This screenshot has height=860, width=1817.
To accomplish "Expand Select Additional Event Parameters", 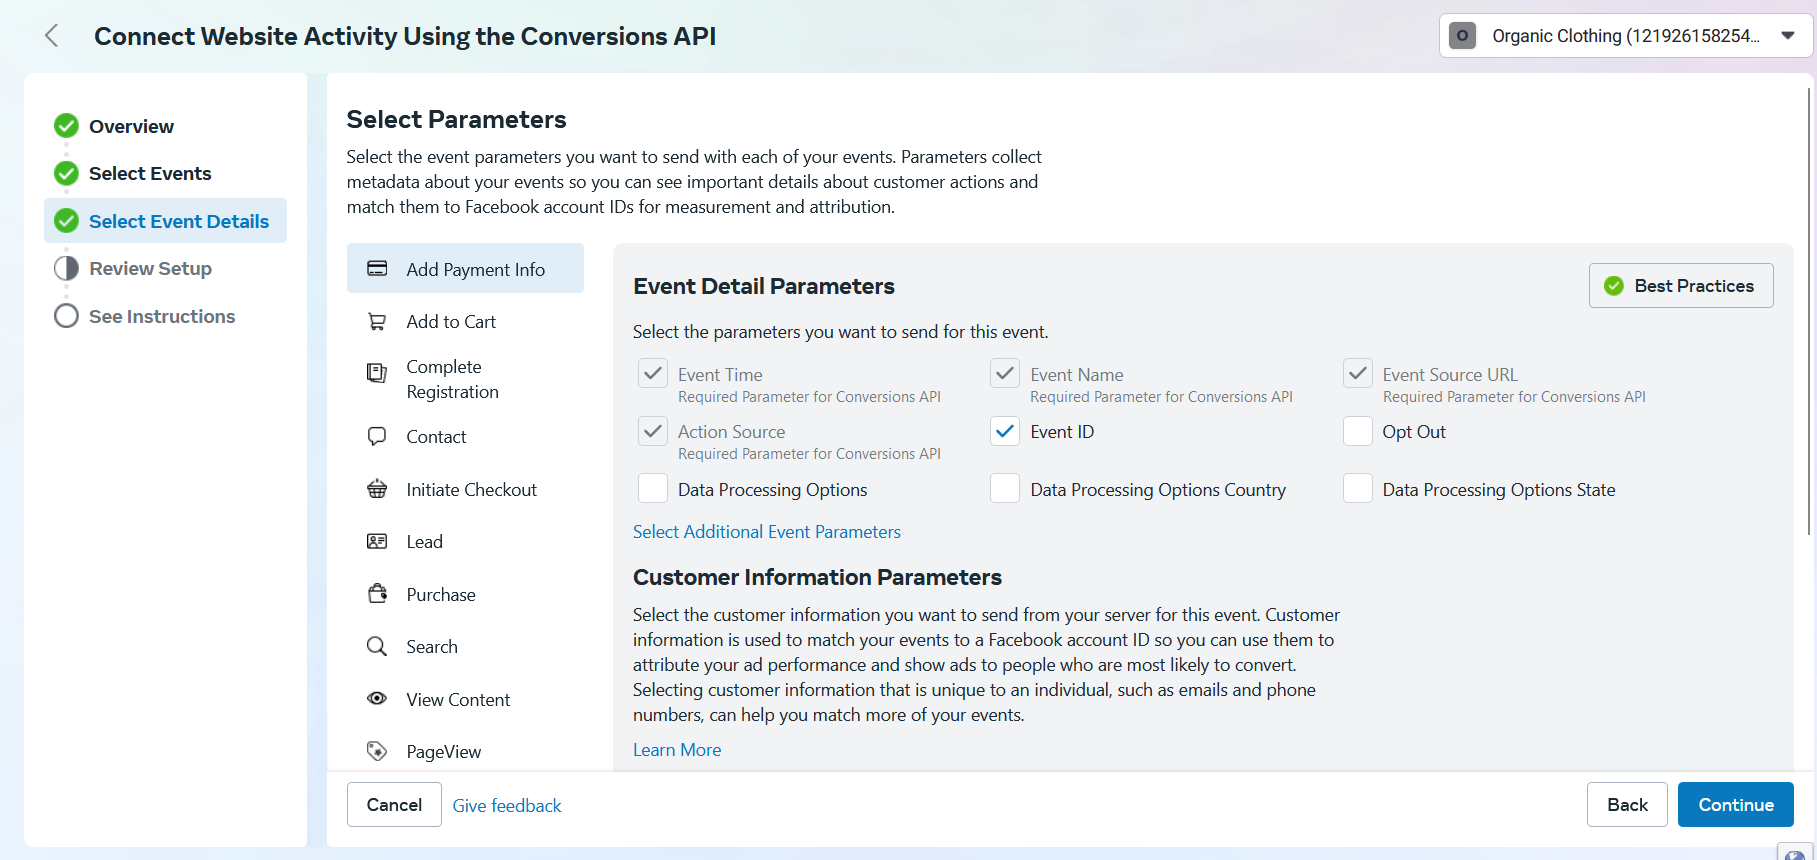I will [x=766, y=532].
